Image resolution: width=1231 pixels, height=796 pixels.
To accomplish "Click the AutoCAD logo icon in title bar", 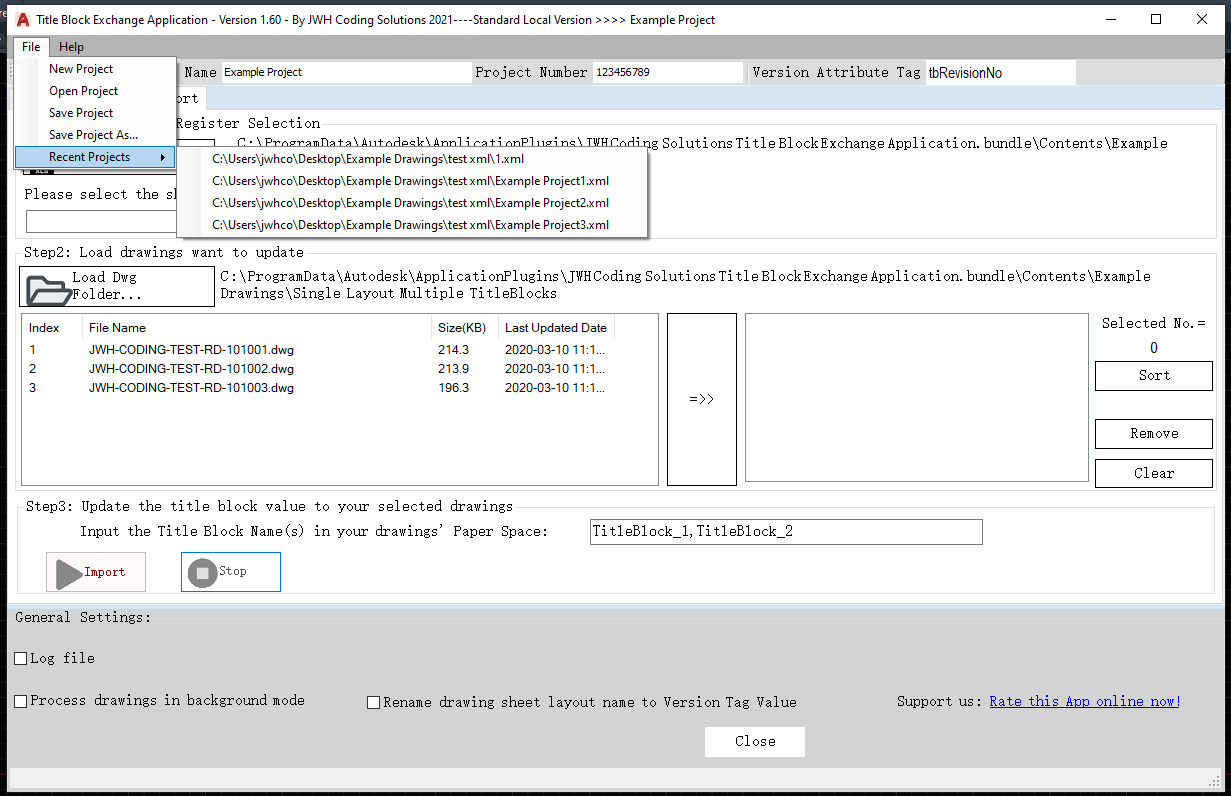I will [22, 19].
